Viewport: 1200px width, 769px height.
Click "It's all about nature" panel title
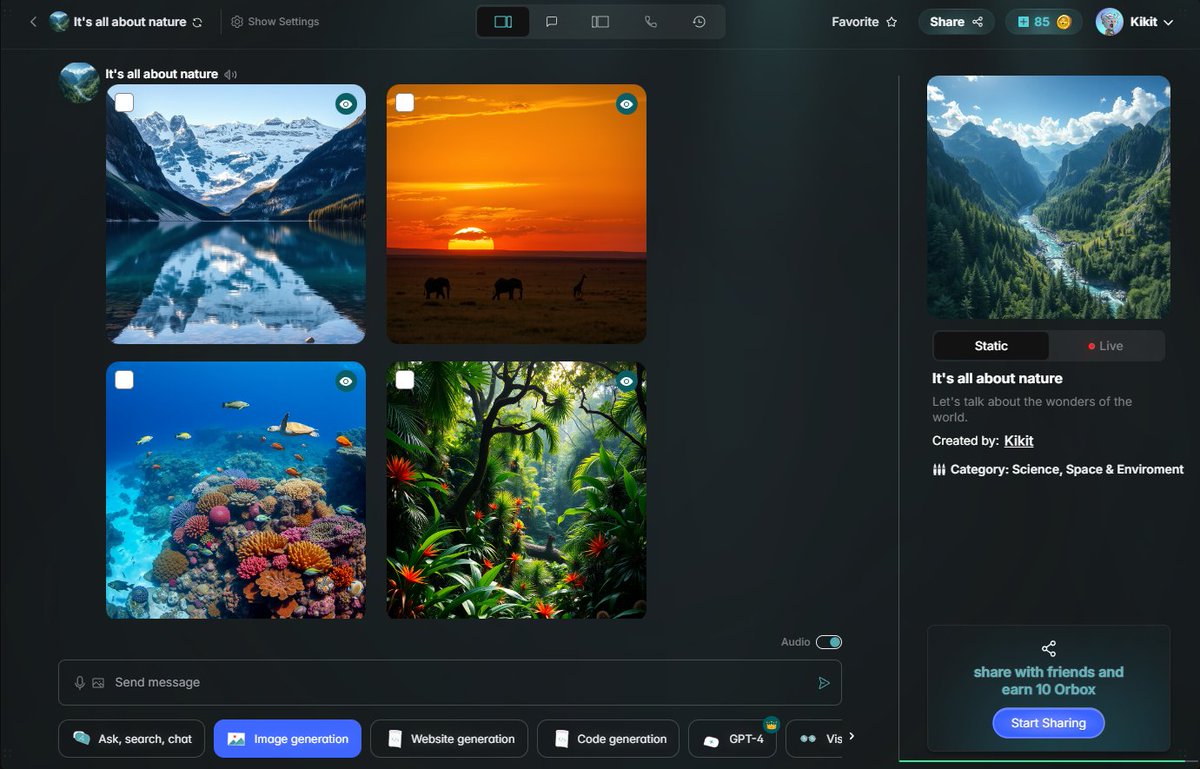(997, 379)
